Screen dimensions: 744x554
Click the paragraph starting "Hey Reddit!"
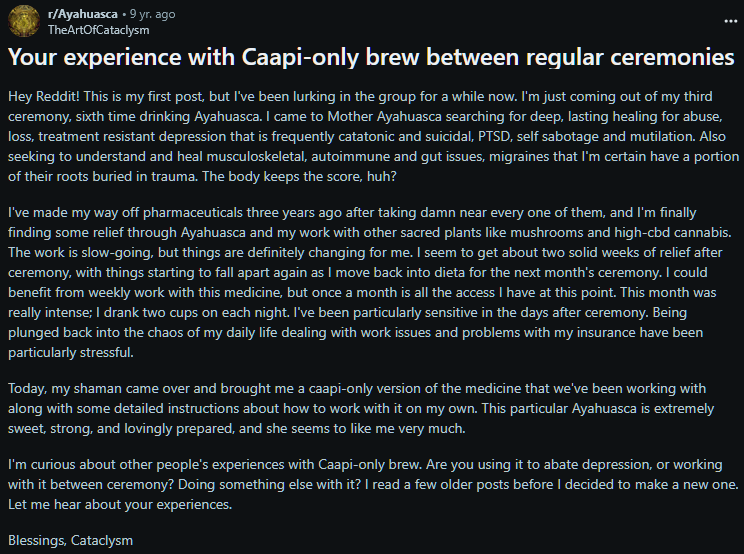tap(371, 139)
